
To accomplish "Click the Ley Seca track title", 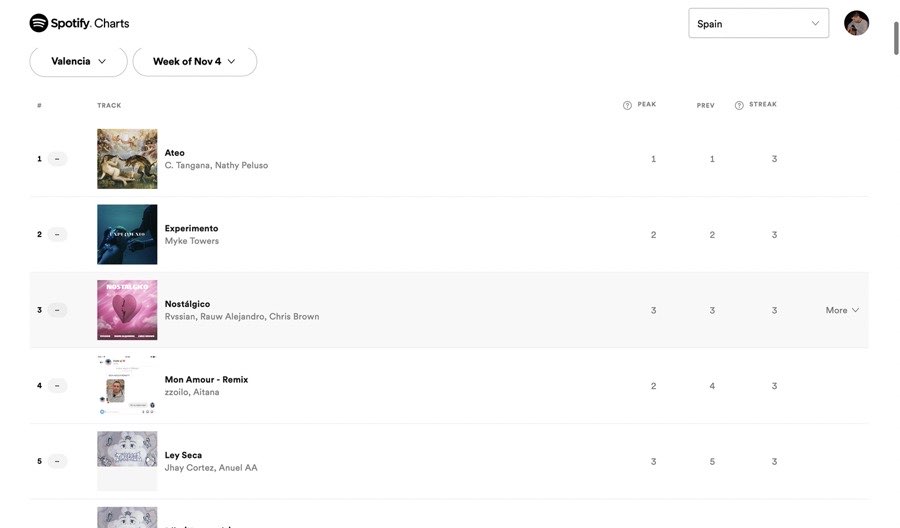I will pyautogui.click(x=183, y=455).
